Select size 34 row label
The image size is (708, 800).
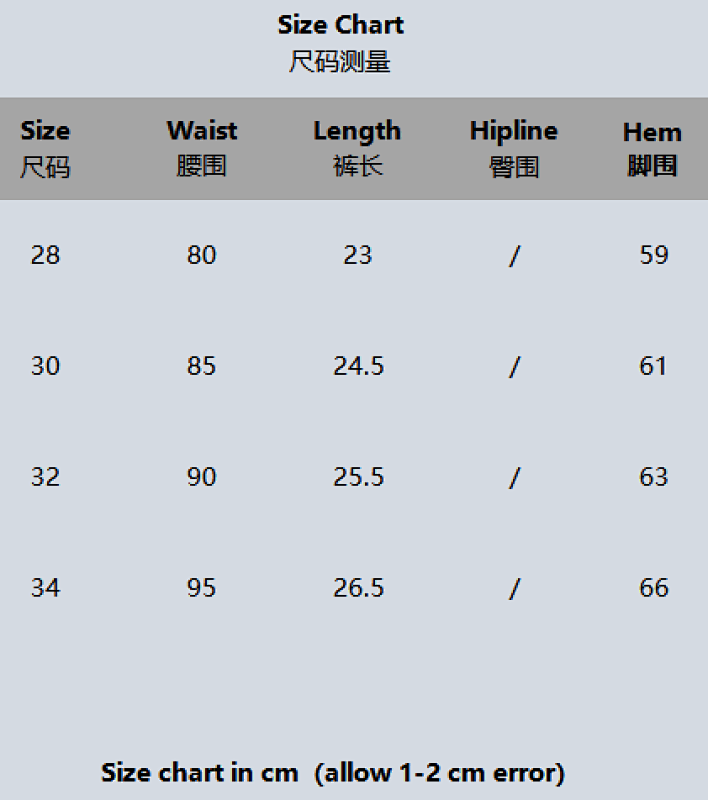click(45, 587)
